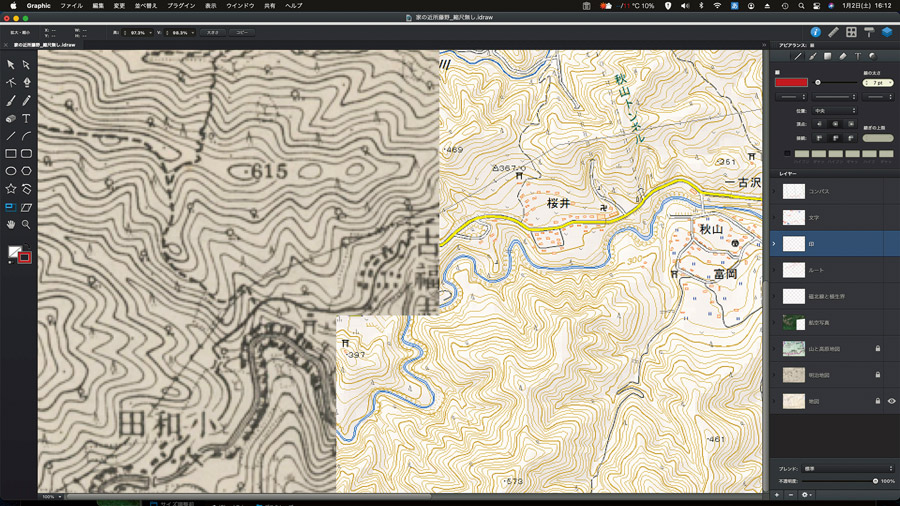
Task: Pick the Eraser tool
Action: coord(11,118)
